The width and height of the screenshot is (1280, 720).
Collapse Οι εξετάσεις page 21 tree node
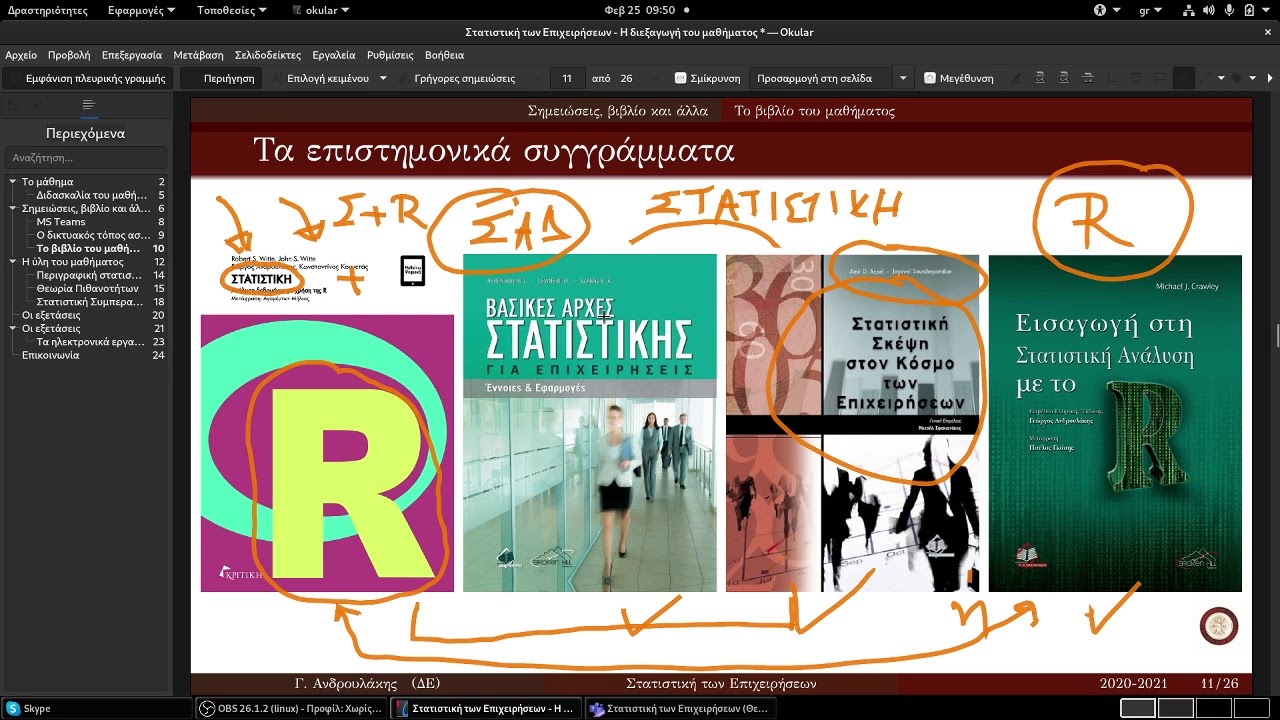[x=13, y=328]
